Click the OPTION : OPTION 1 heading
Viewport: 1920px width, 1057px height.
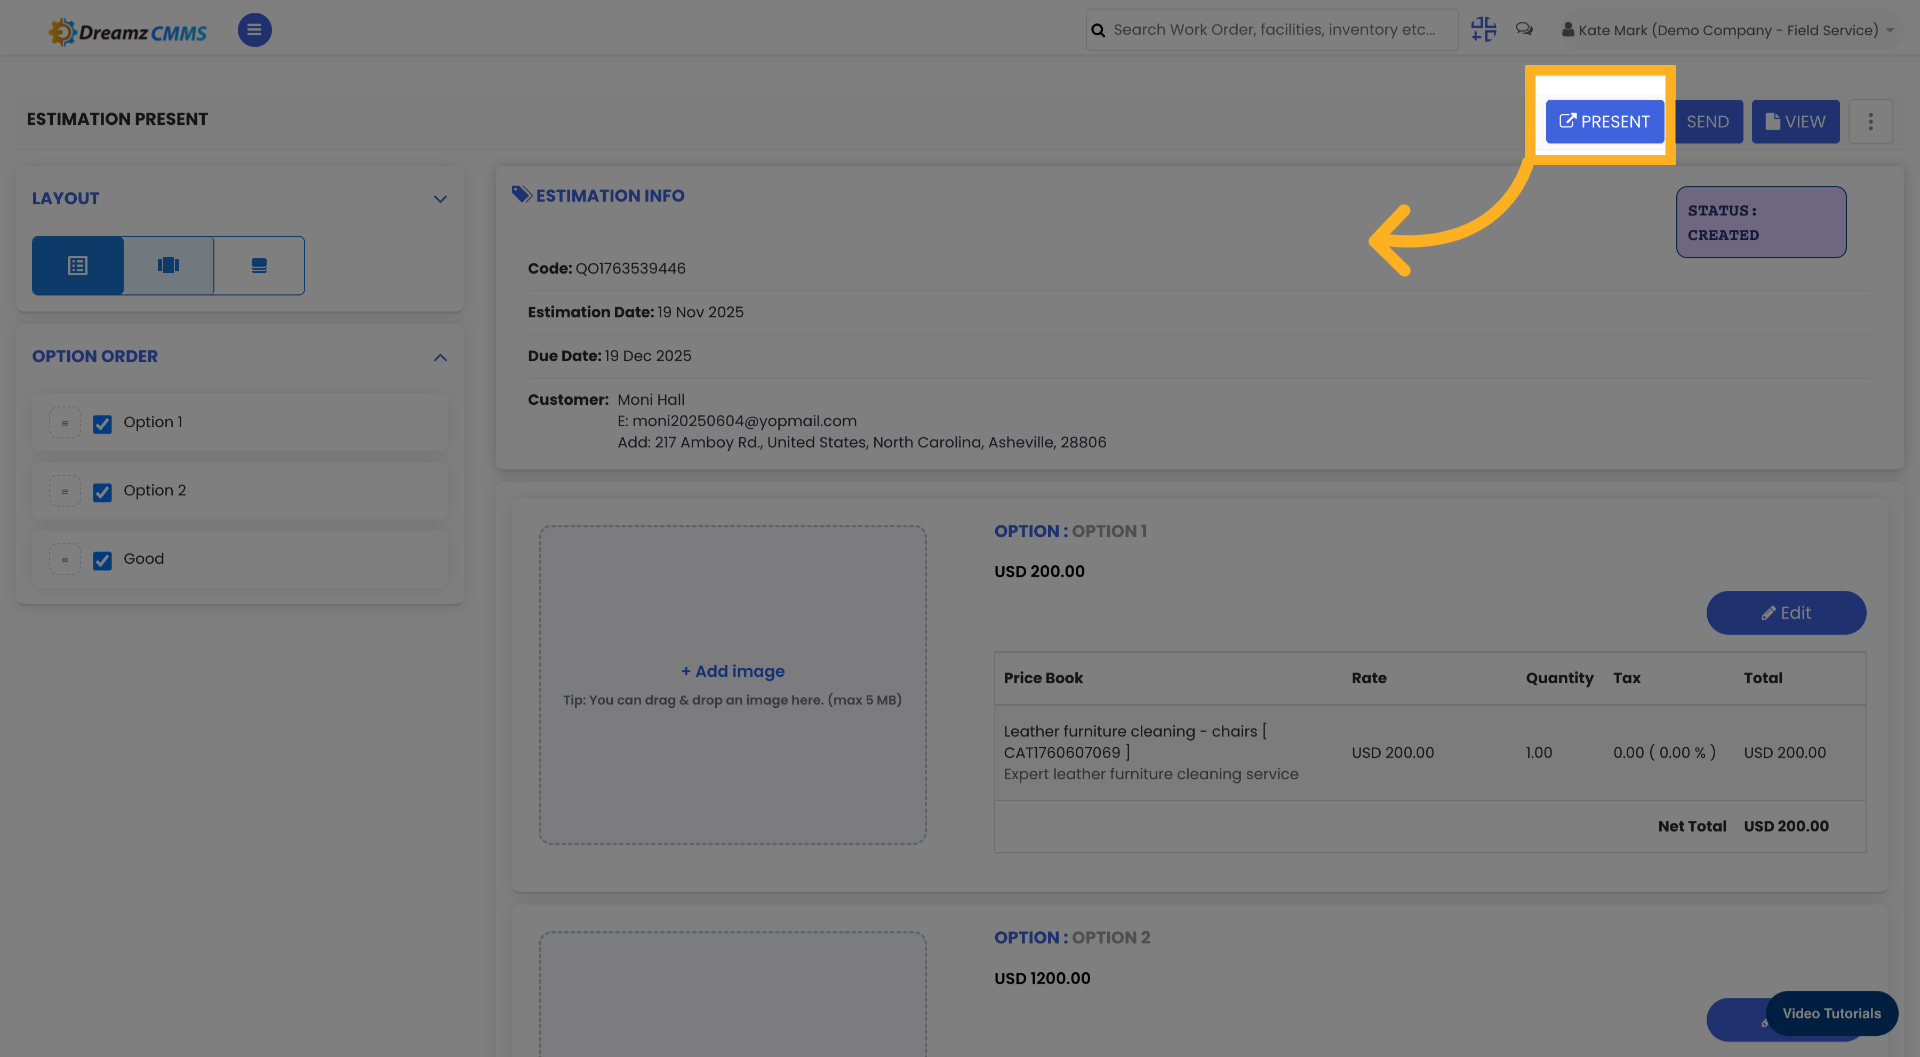point(1070,531)
